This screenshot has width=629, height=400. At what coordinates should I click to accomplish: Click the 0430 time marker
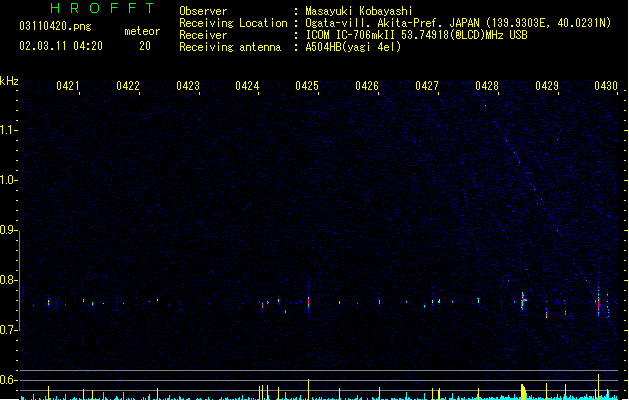pyautogui.click(x=606, y=86)
